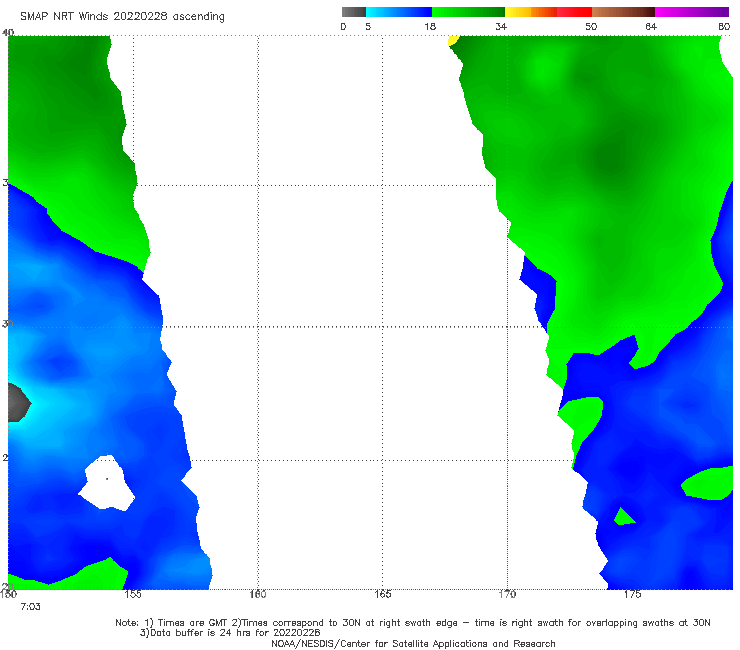Screen dimensions: 740x650
Task: Click the '170' longitude axis label
Action: coord(507,594)
